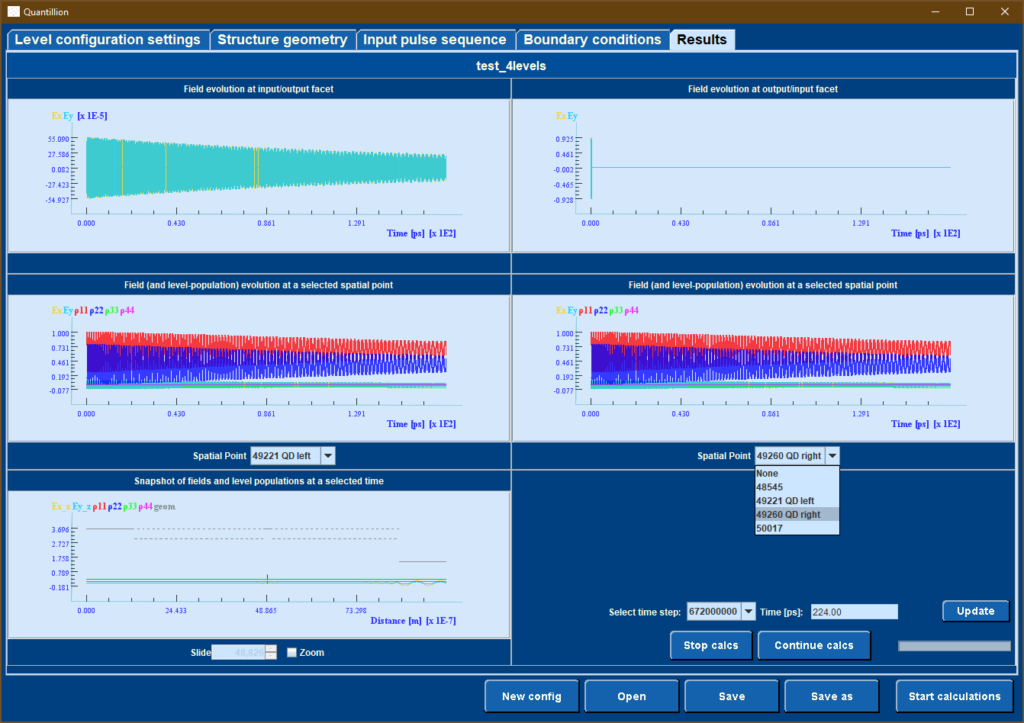This screenshot has width=1024, height=723.
Task: Click the Open button
Action: coord(632,696)
